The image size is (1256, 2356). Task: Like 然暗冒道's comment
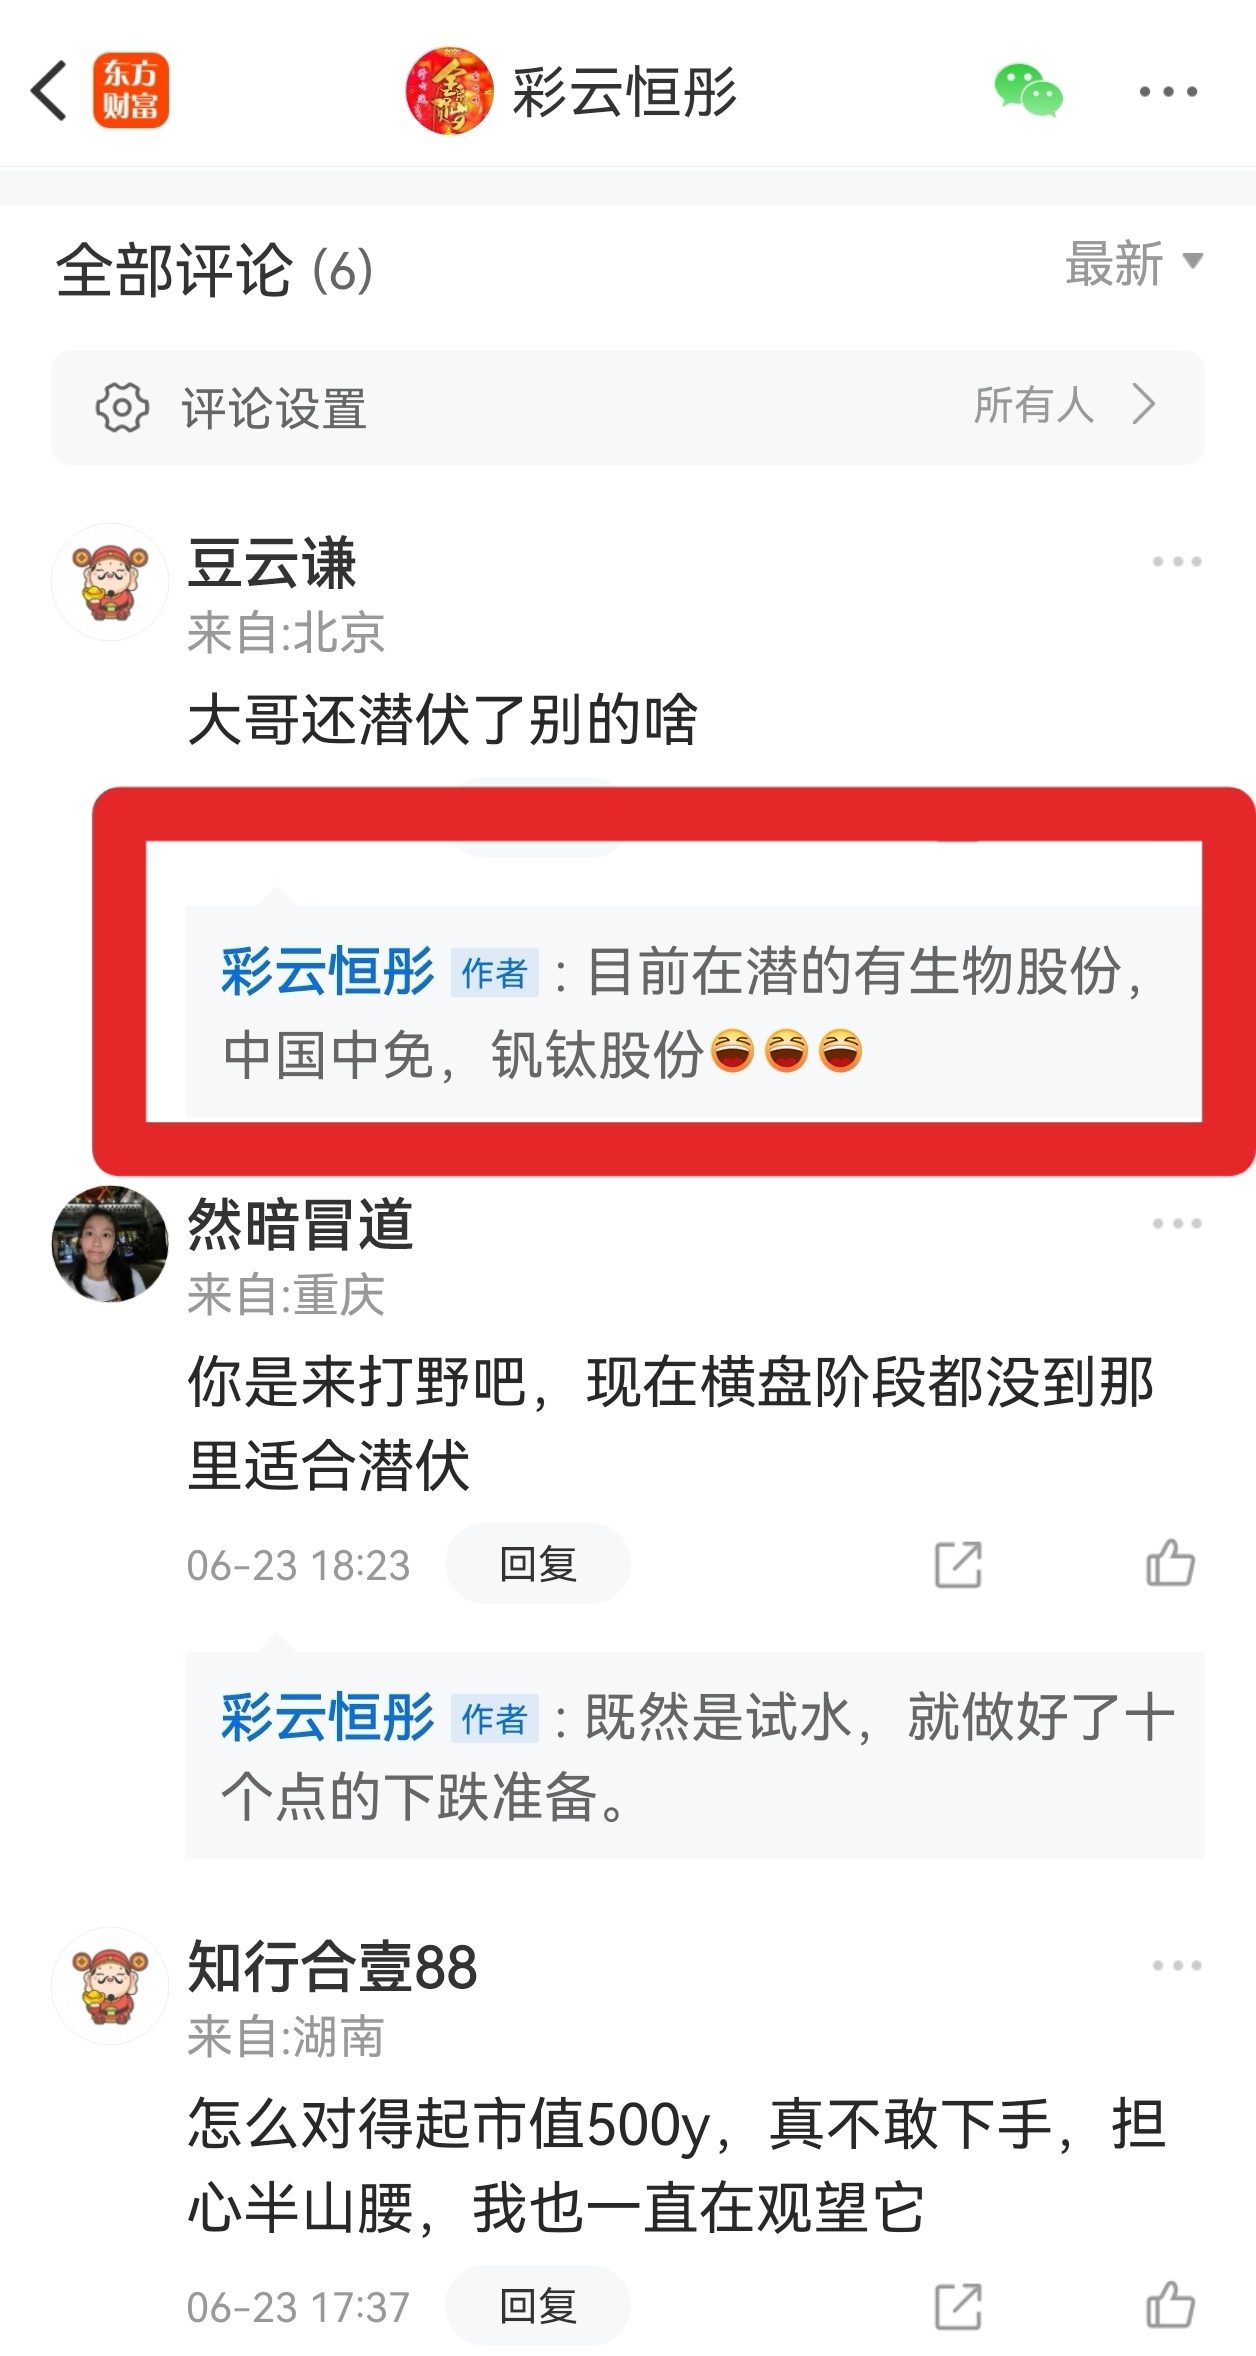pos(1170,1564)
